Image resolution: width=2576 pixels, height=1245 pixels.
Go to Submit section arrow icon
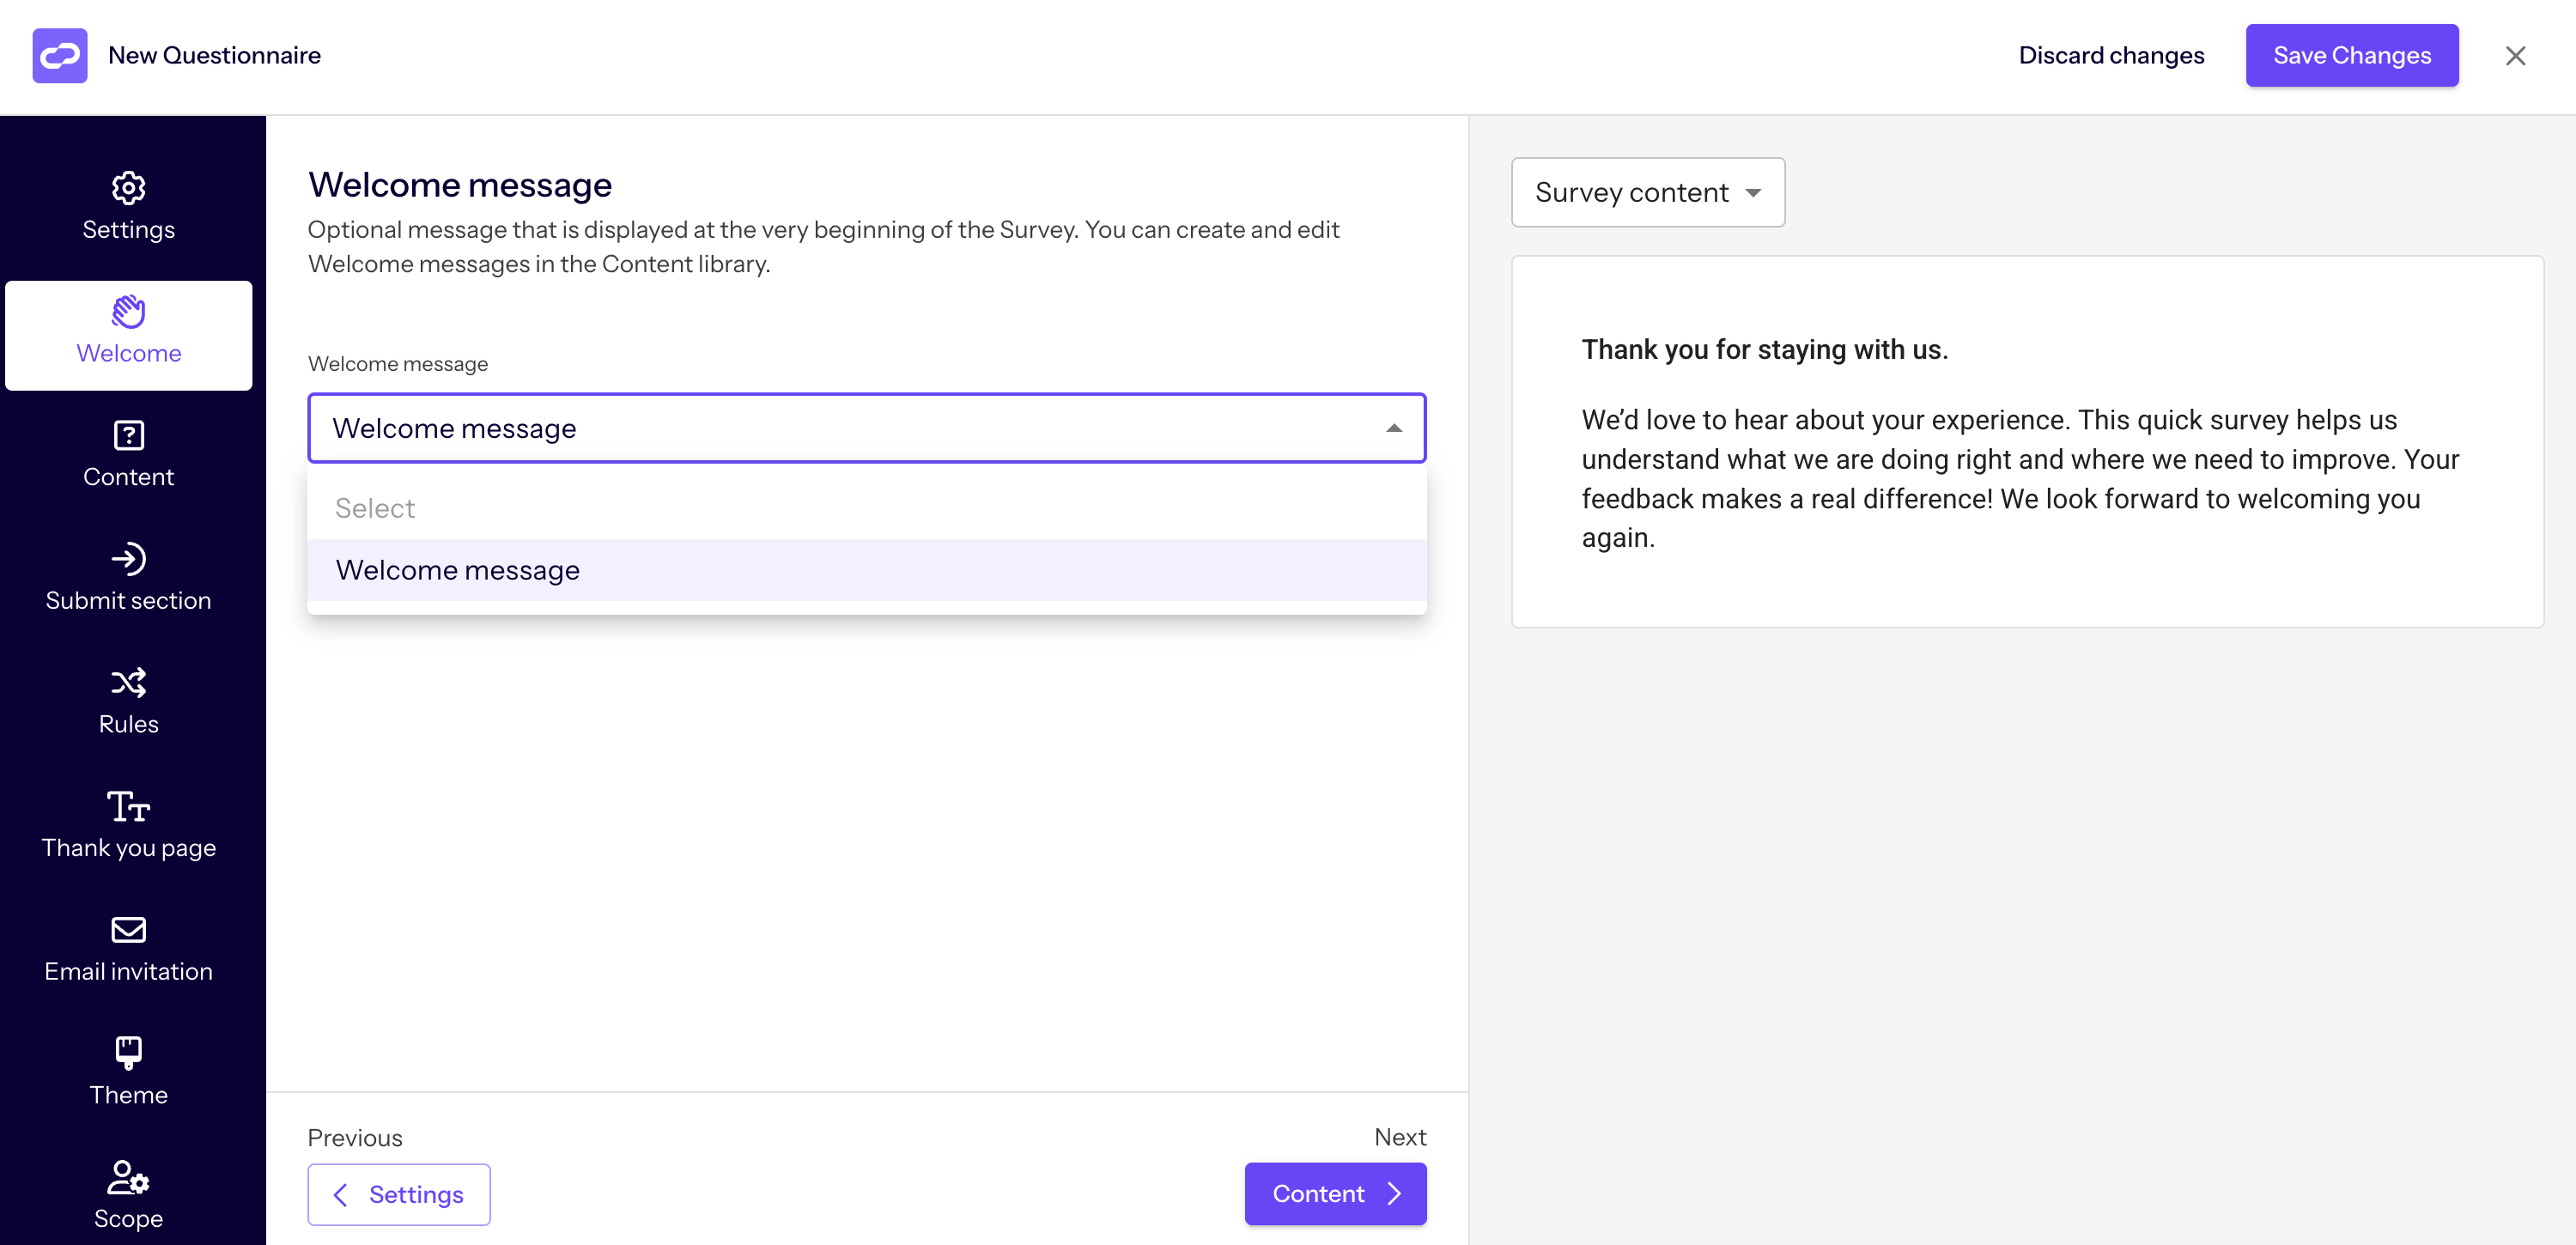[128, 558]
